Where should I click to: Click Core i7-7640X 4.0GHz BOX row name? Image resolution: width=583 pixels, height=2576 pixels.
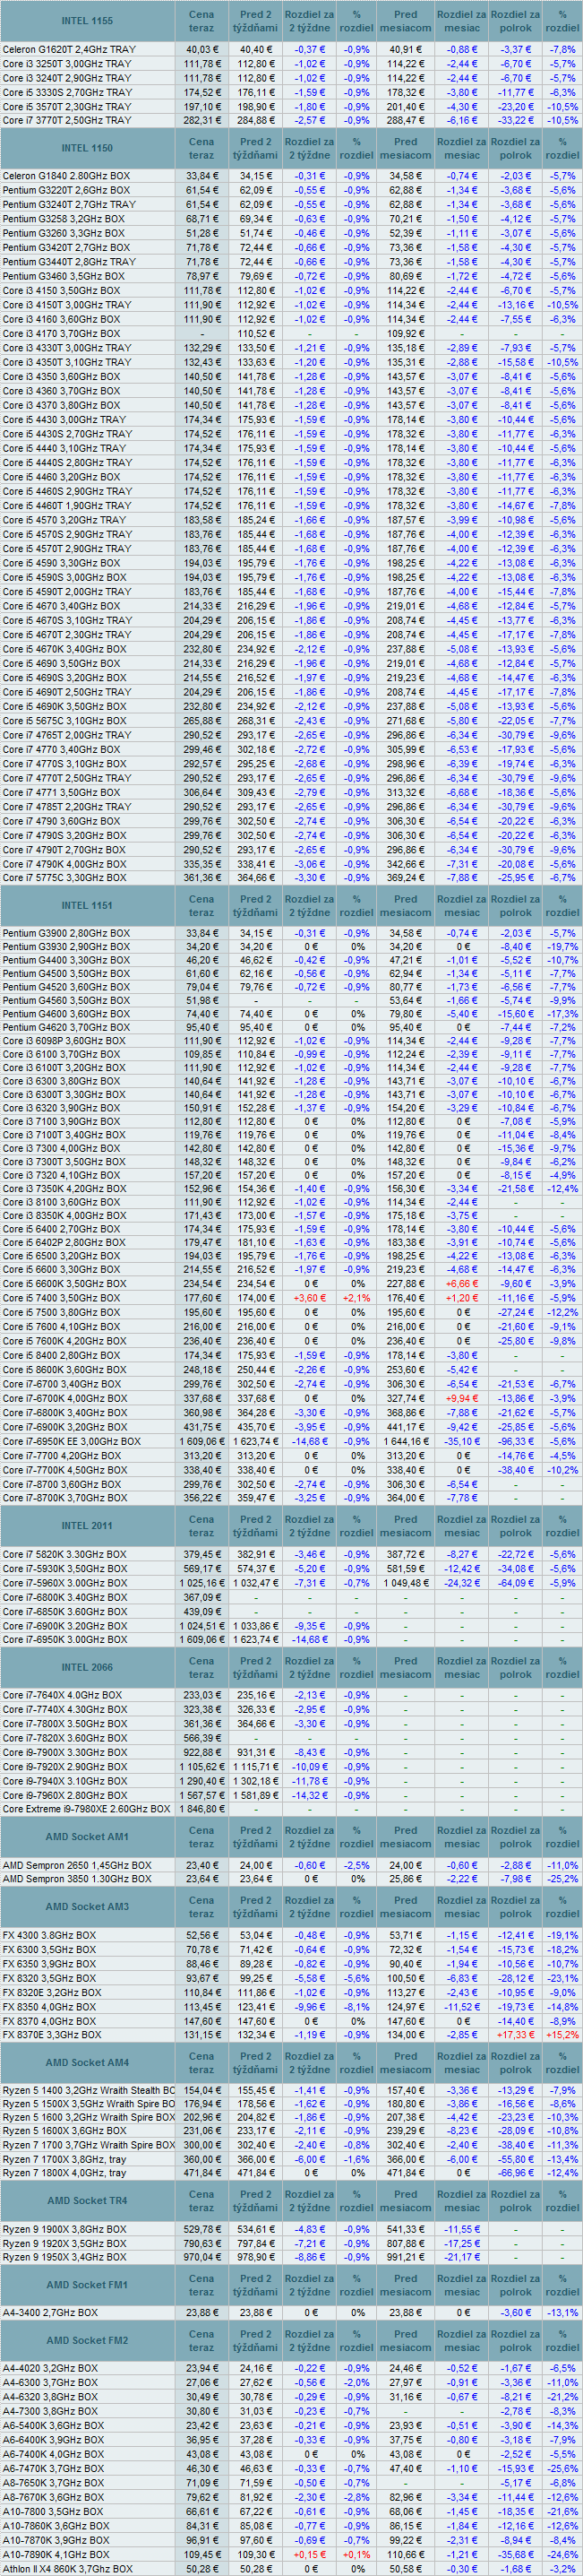coord(62,1695)
